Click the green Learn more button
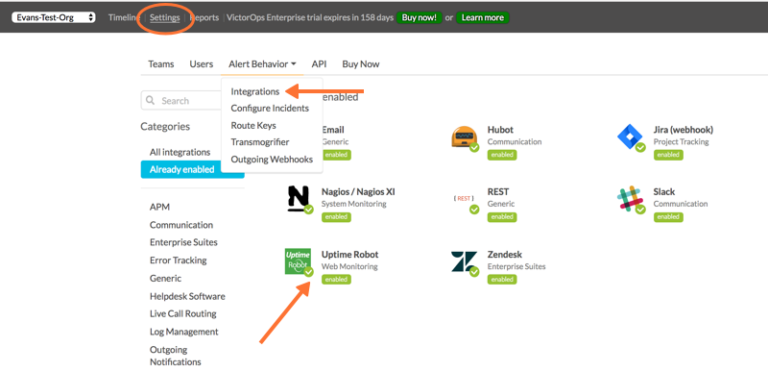This screenshot has width=768, height=372. point(482,17)
